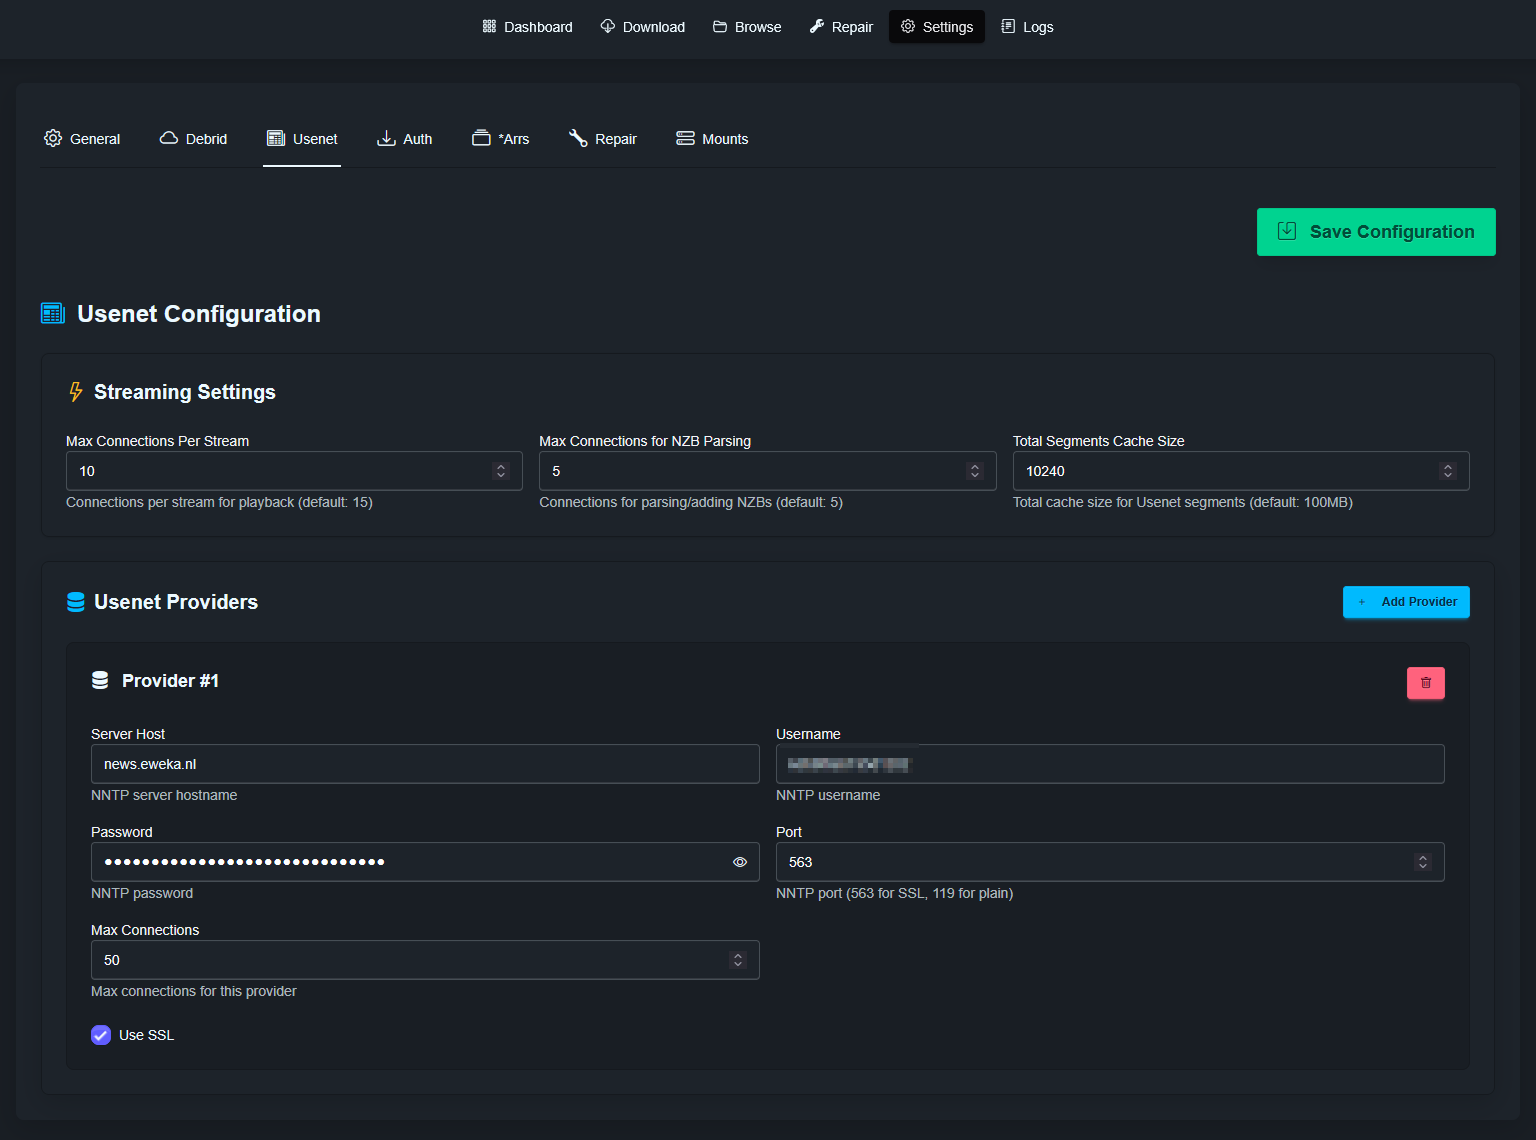Uncheck the Use SSL checkbox

tap(101, 1035)
